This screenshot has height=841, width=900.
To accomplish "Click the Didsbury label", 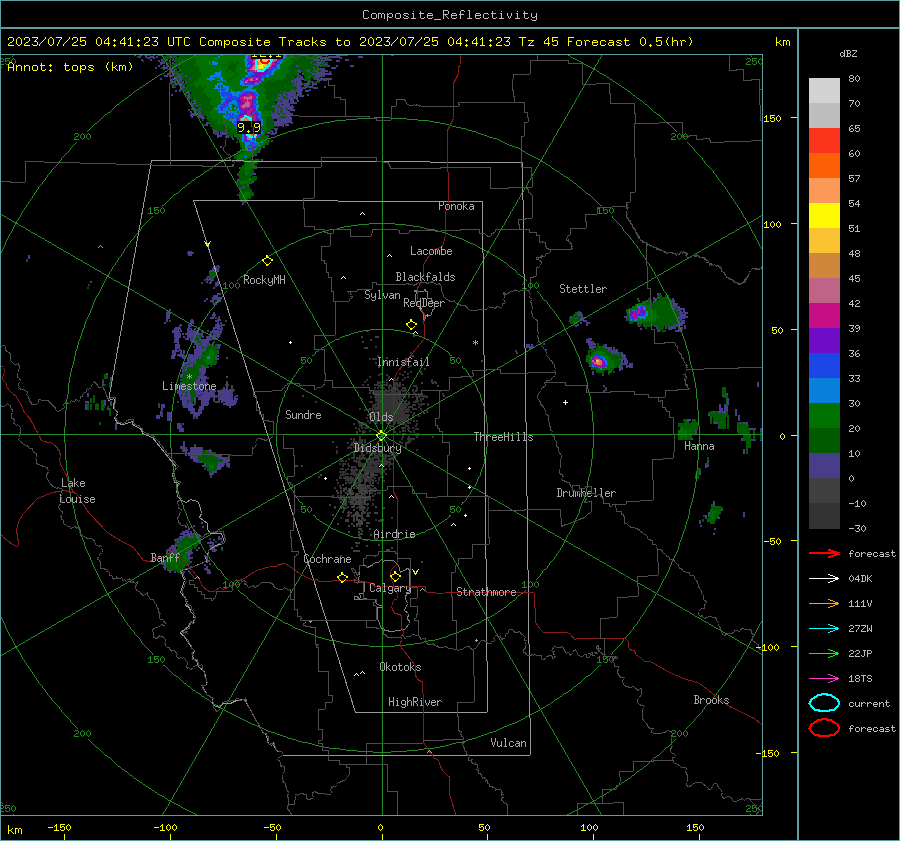I will coord(377,448).
